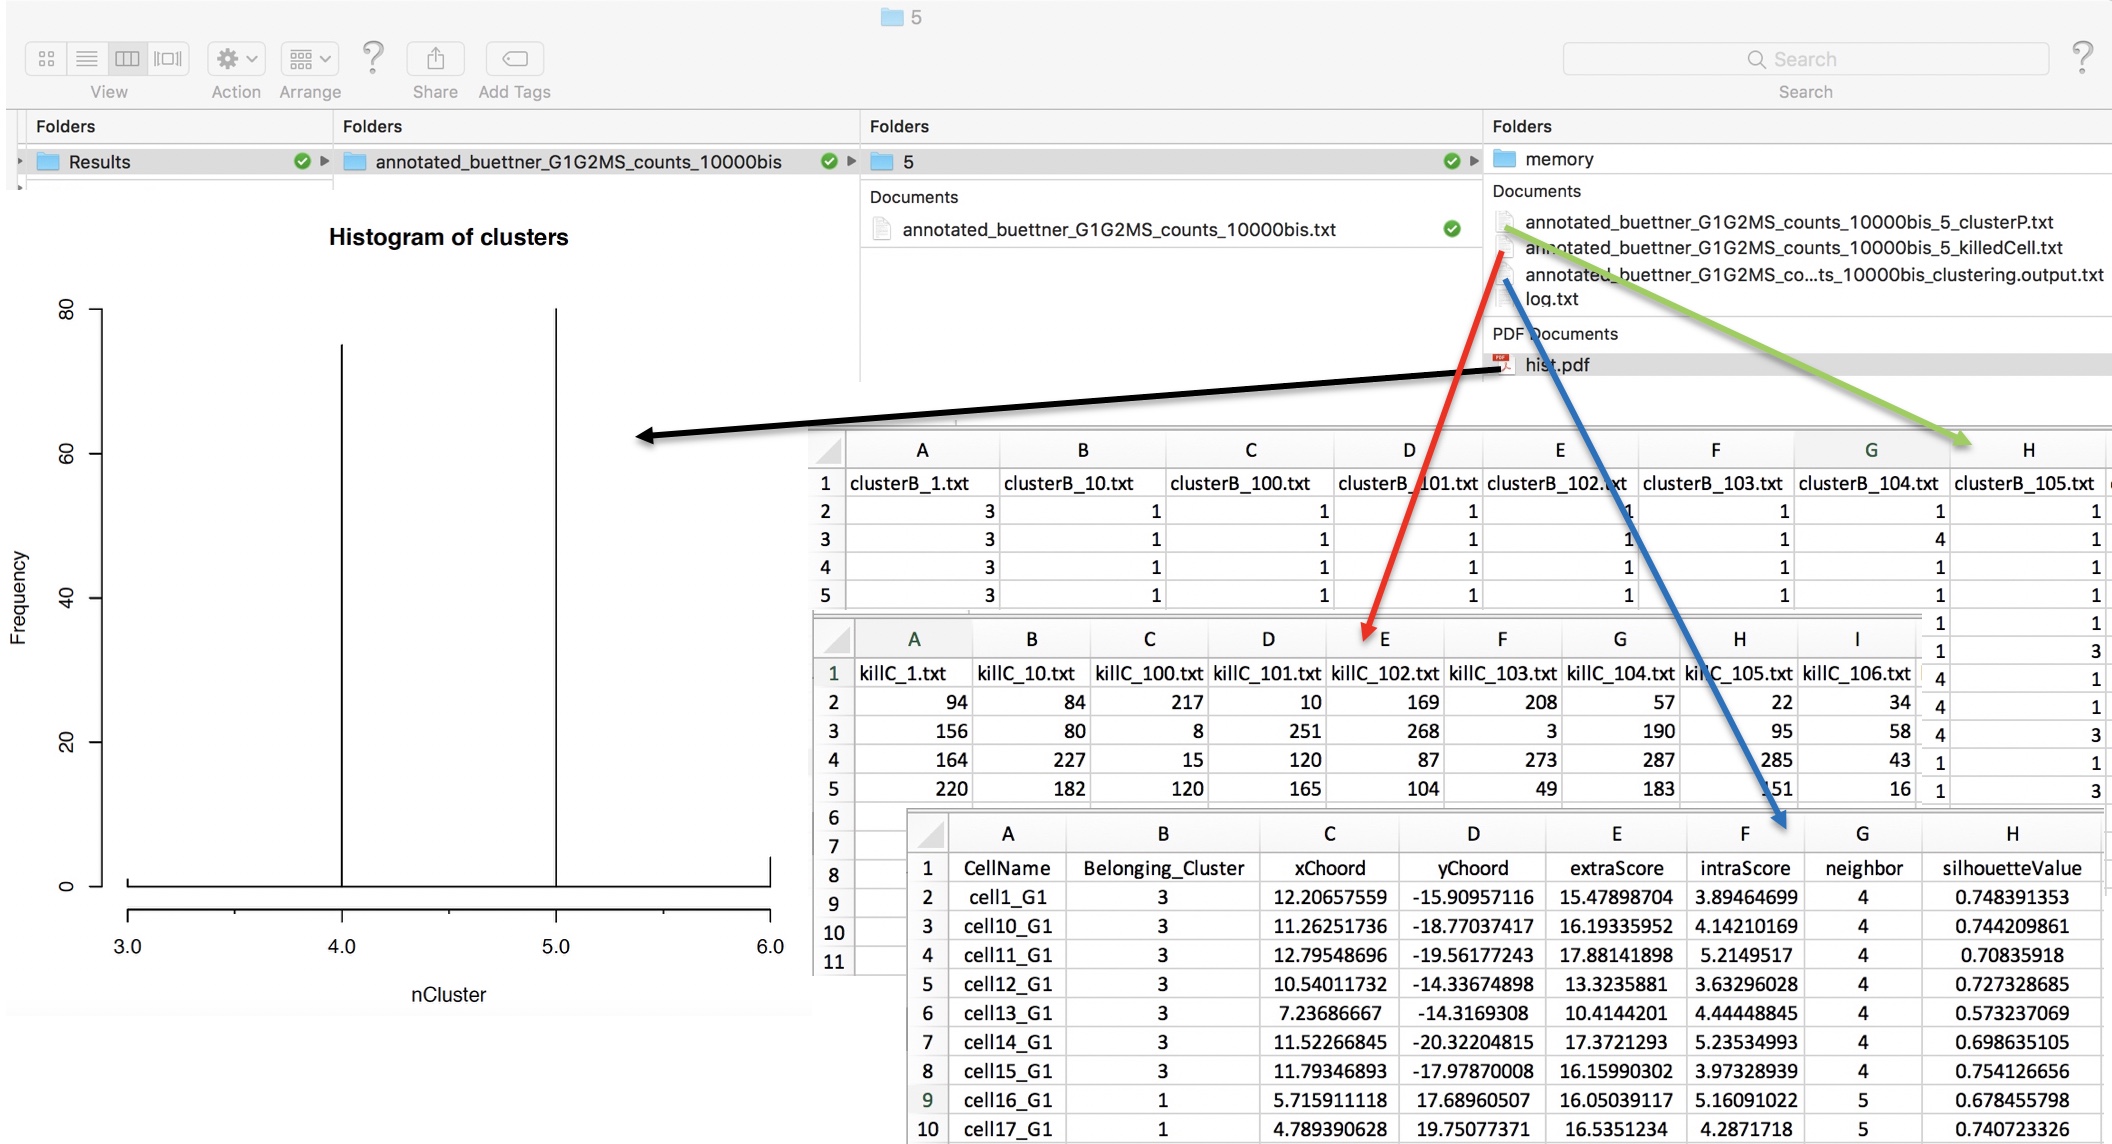Click the killC_102.txt header cell
The image size is (2112, 1144).
pos(1385,673)
